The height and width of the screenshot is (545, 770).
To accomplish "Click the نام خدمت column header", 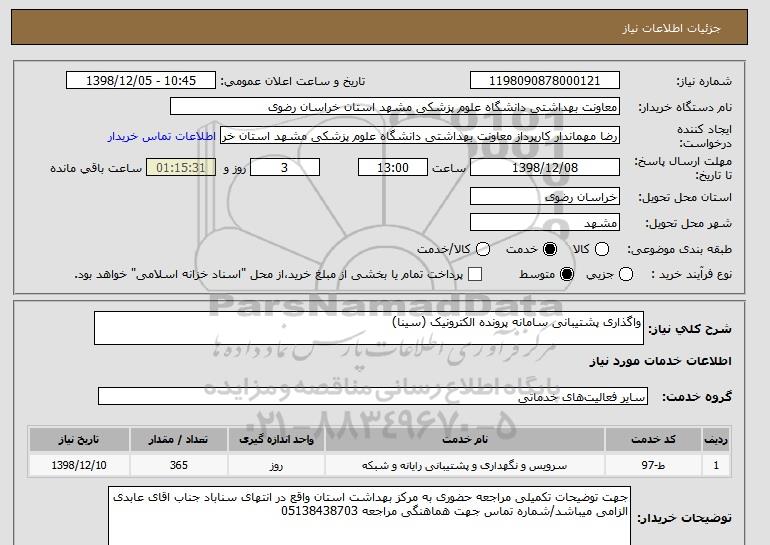I will click(x=465, y=439).
